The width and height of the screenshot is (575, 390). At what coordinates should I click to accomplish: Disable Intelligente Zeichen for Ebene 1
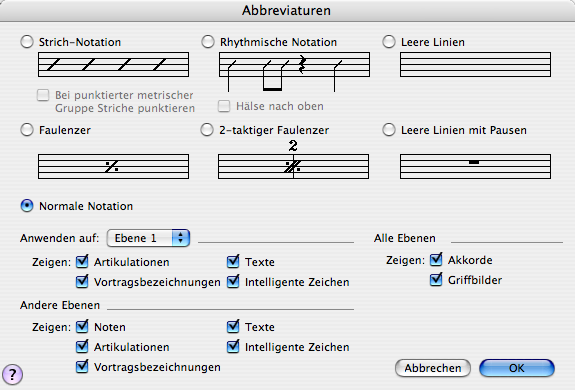[x=233, y=282]
